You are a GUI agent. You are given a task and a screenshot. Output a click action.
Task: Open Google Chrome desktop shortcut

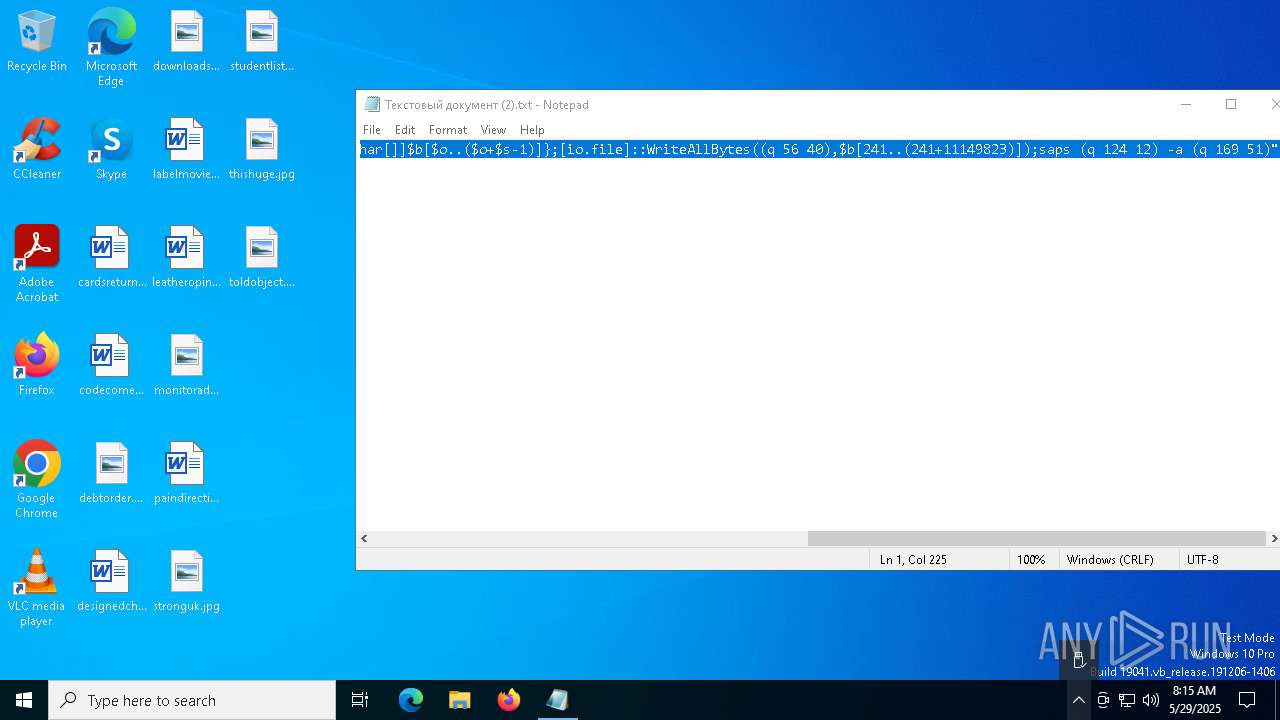click(37, 480)
